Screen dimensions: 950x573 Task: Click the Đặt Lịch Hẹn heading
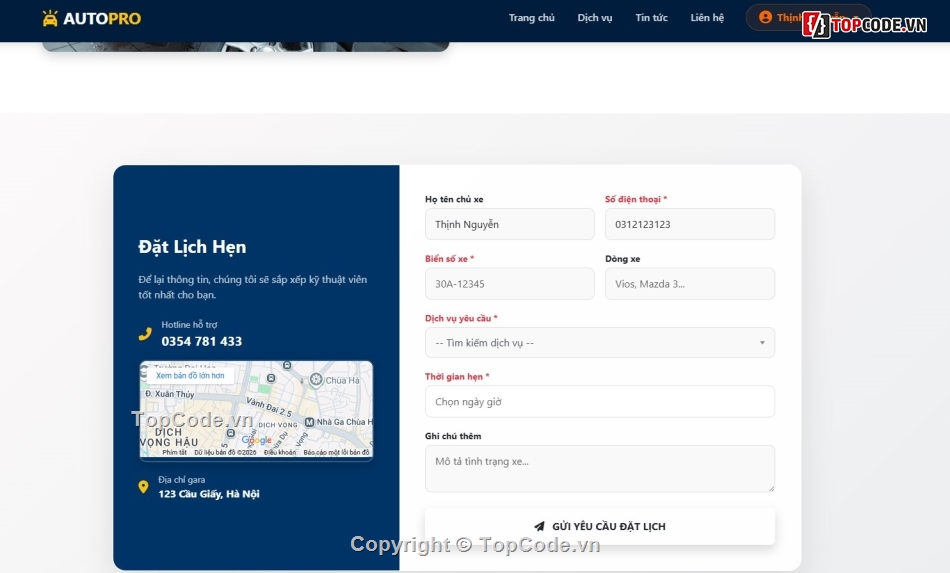(x=192, y=247)
